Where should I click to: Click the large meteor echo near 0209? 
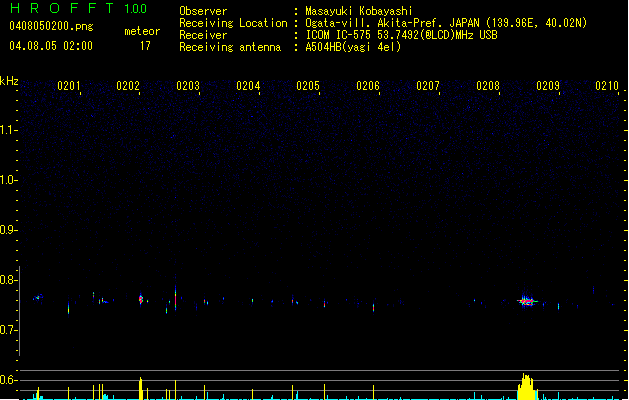(x=527, y=301)
